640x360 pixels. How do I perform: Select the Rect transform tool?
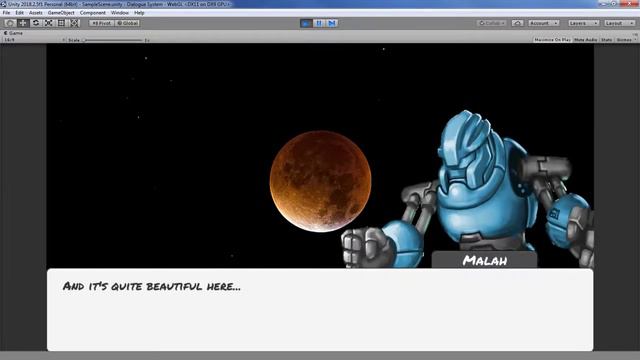[61, 23]
